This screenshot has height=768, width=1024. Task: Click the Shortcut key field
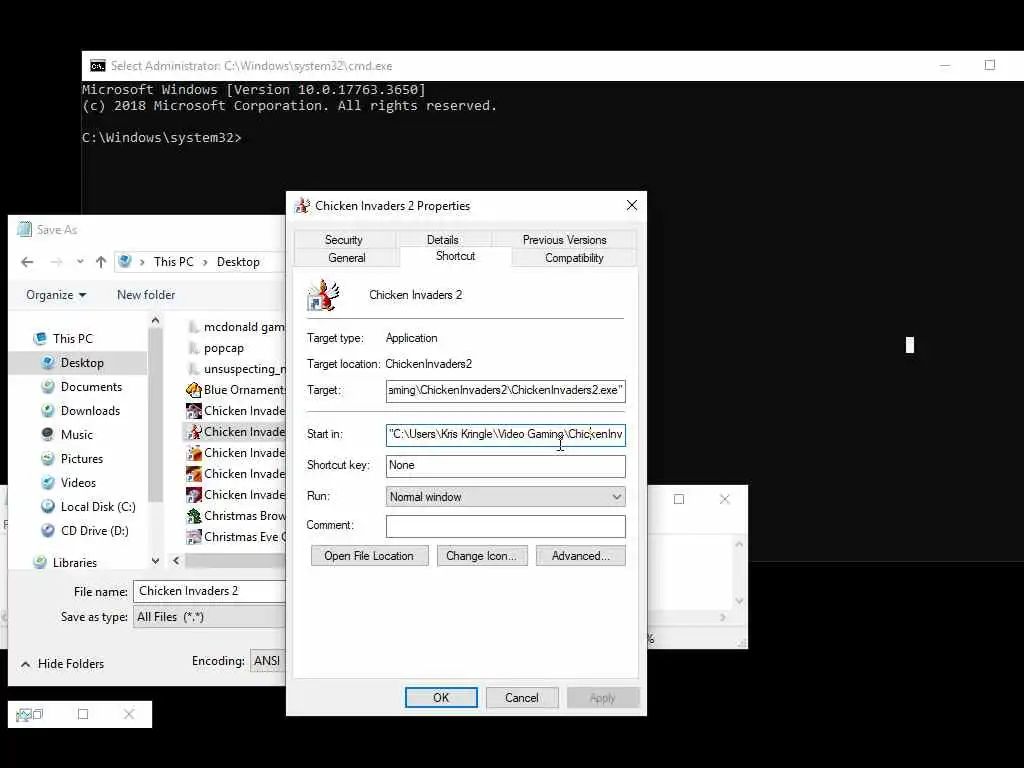[x=505, y=466]
